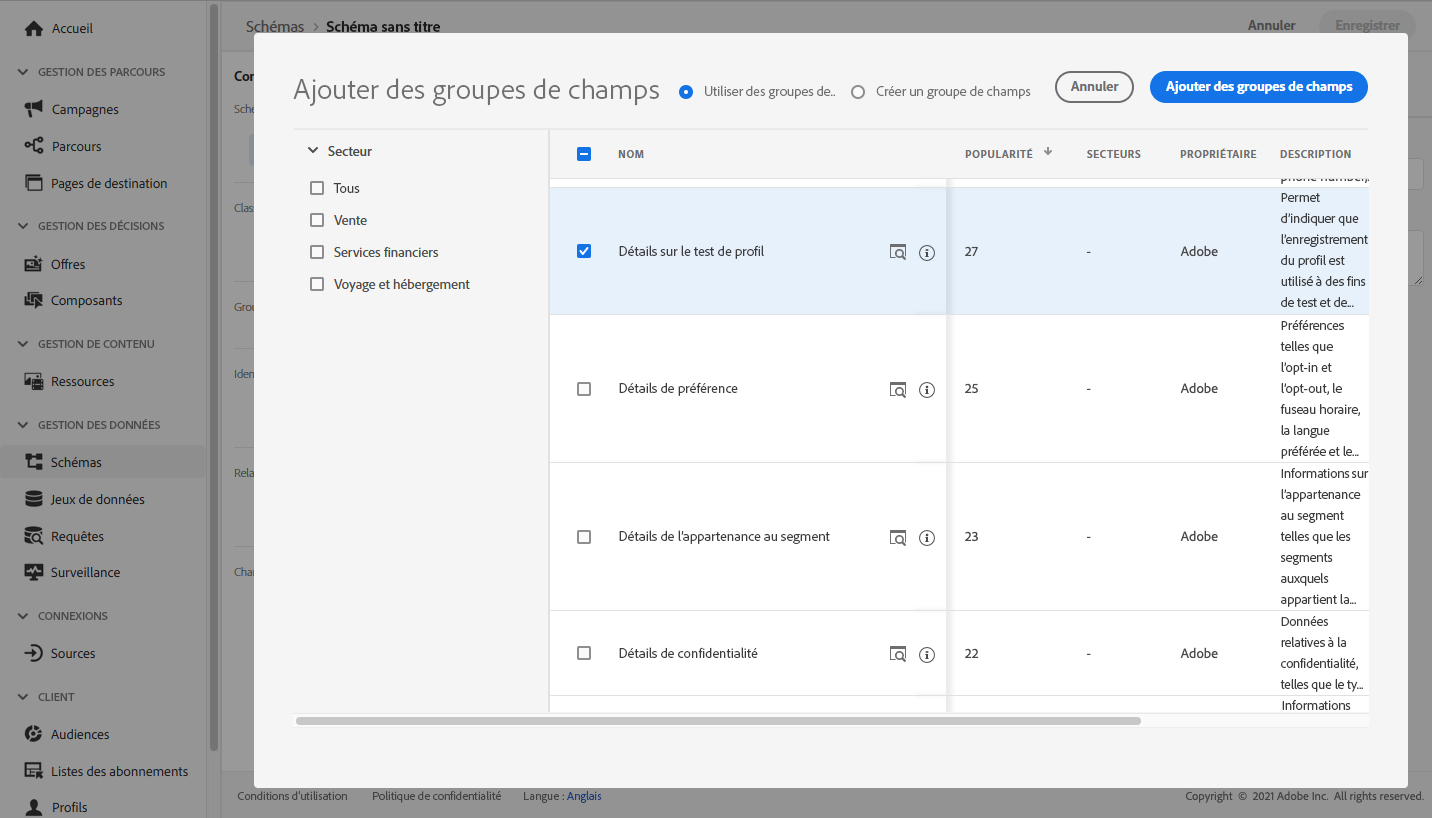Select the Créer un groupe de champs radio

(x=858, y=92)
